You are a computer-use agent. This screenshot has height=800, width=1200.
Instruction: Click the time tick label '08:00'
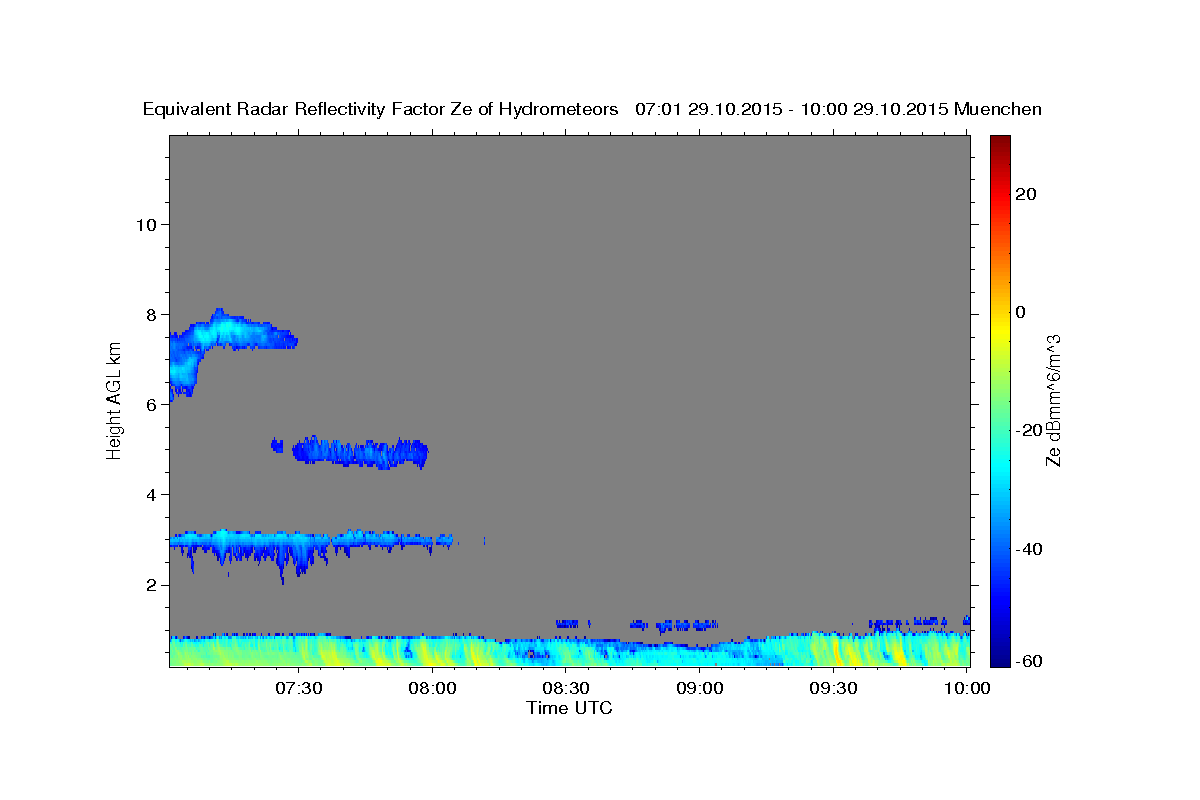click(x=433, y=688)
